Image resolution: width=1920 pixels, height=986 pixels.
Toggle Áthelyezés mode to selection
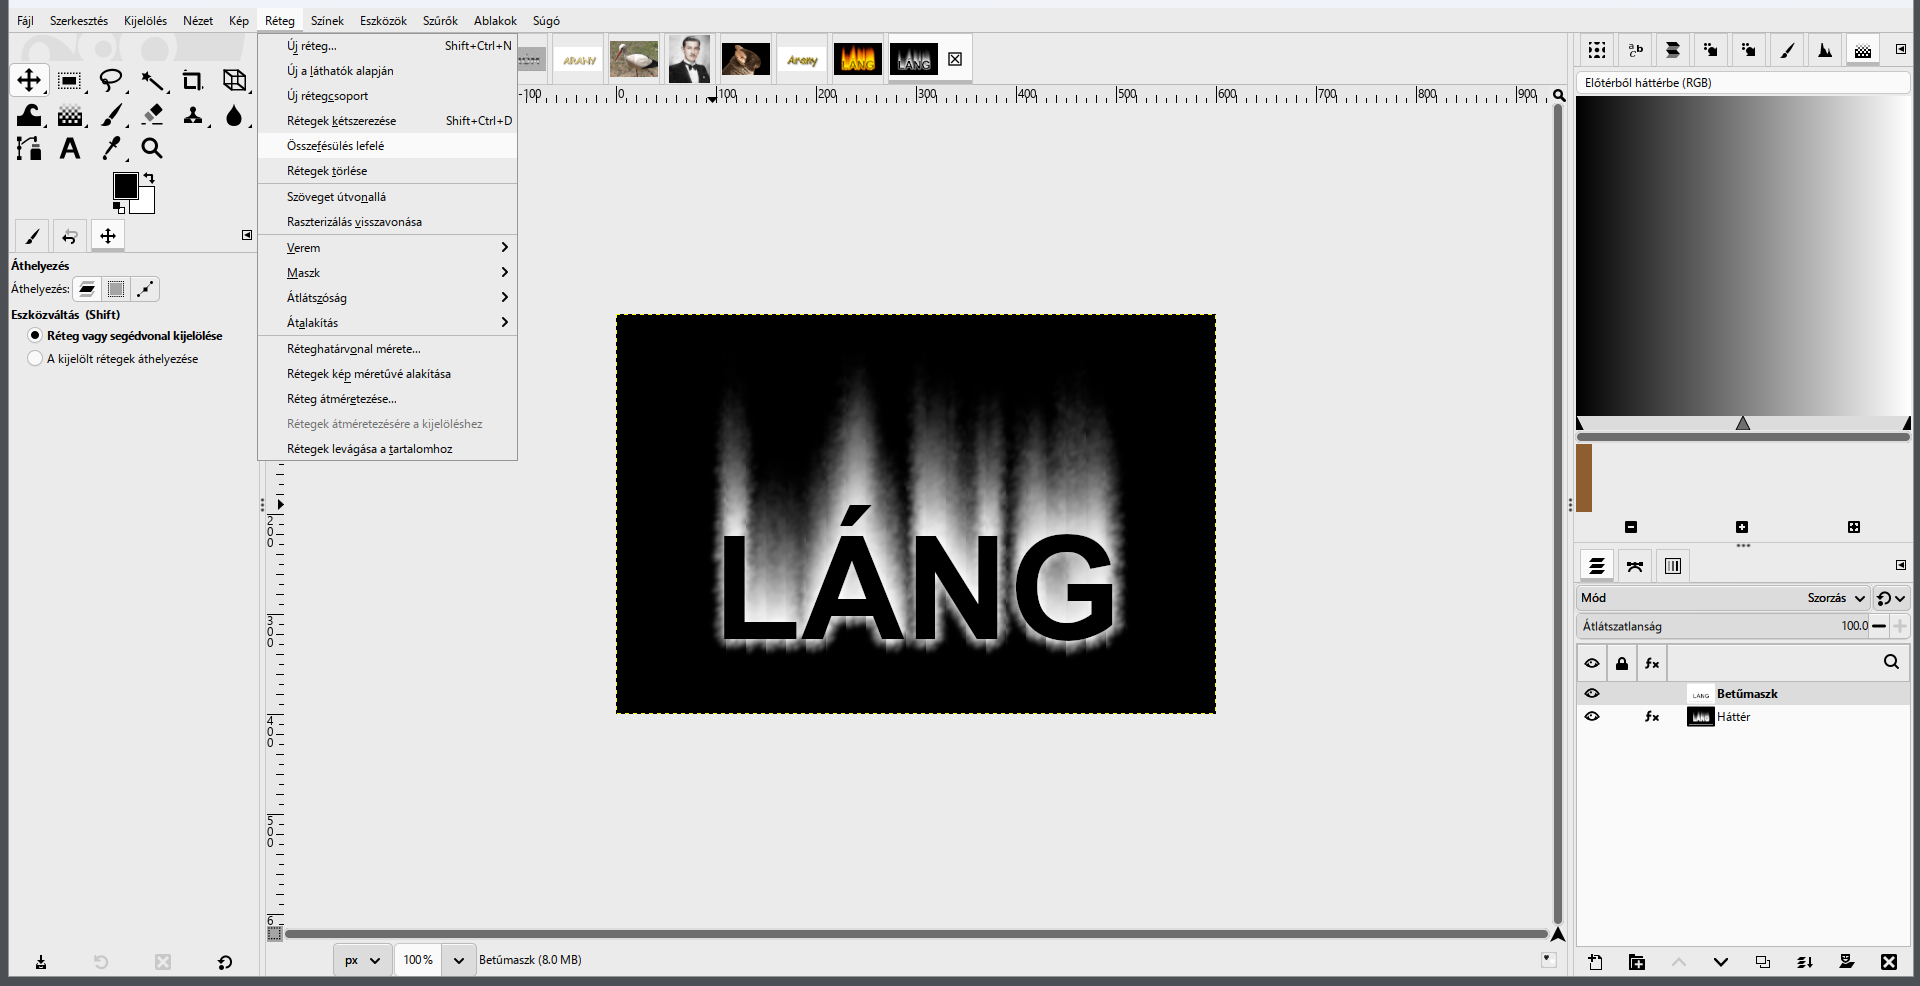tap(116, 289)
